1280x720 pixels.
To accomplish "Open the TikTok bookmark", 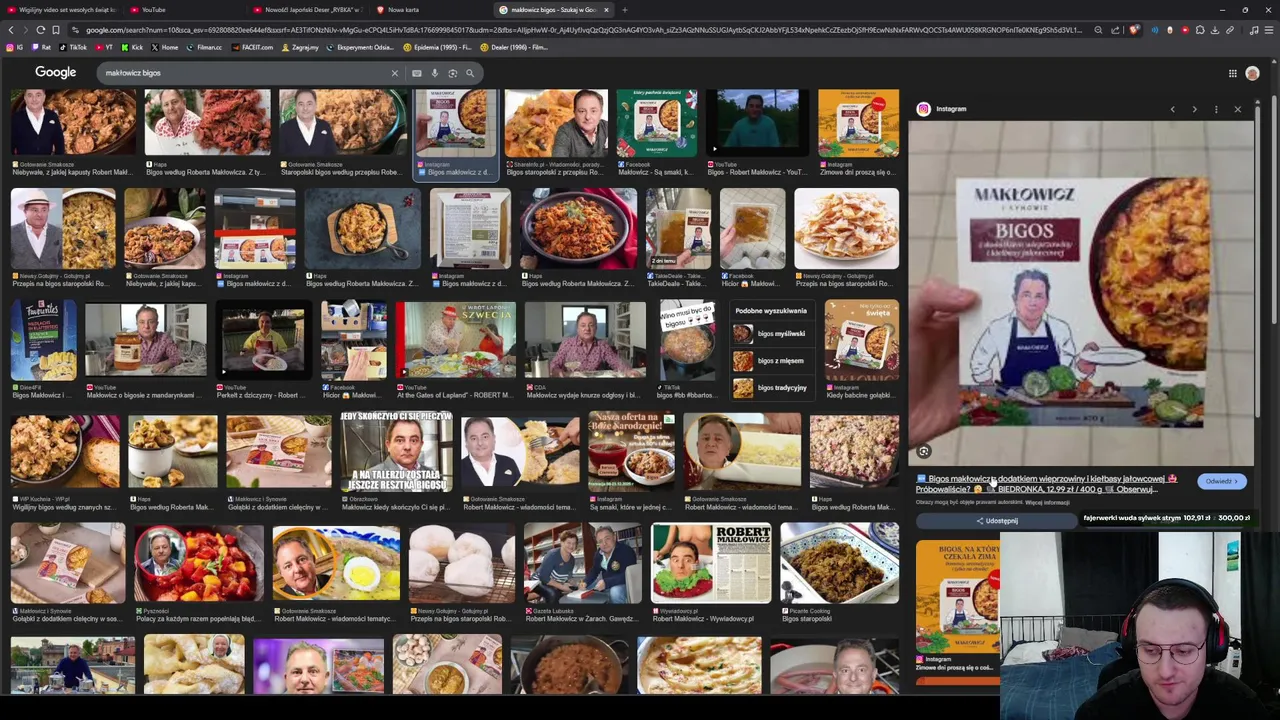I will coord(74,47).
